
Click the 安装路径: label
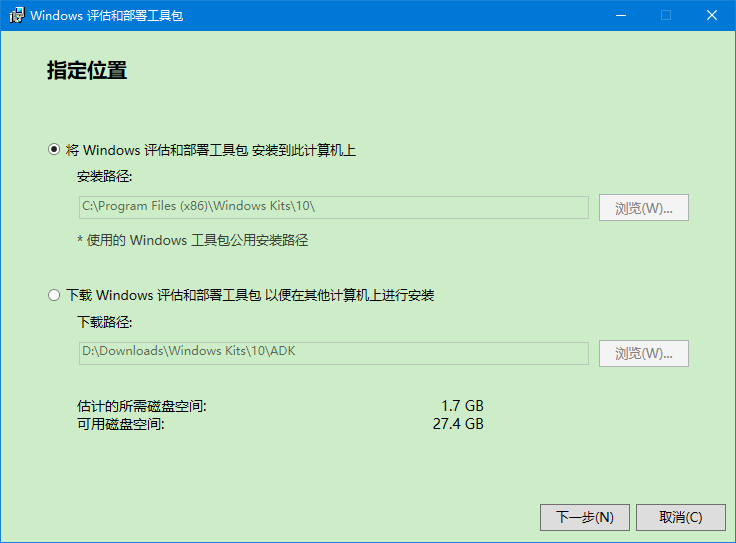105,176
